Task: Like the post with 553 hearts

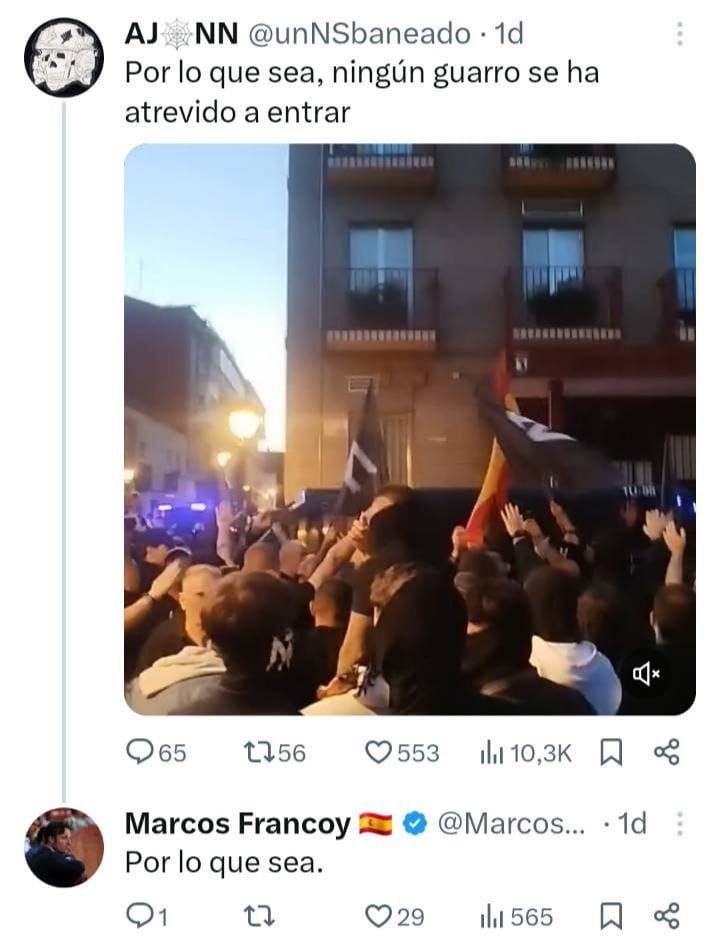Action: pos(403,753)
